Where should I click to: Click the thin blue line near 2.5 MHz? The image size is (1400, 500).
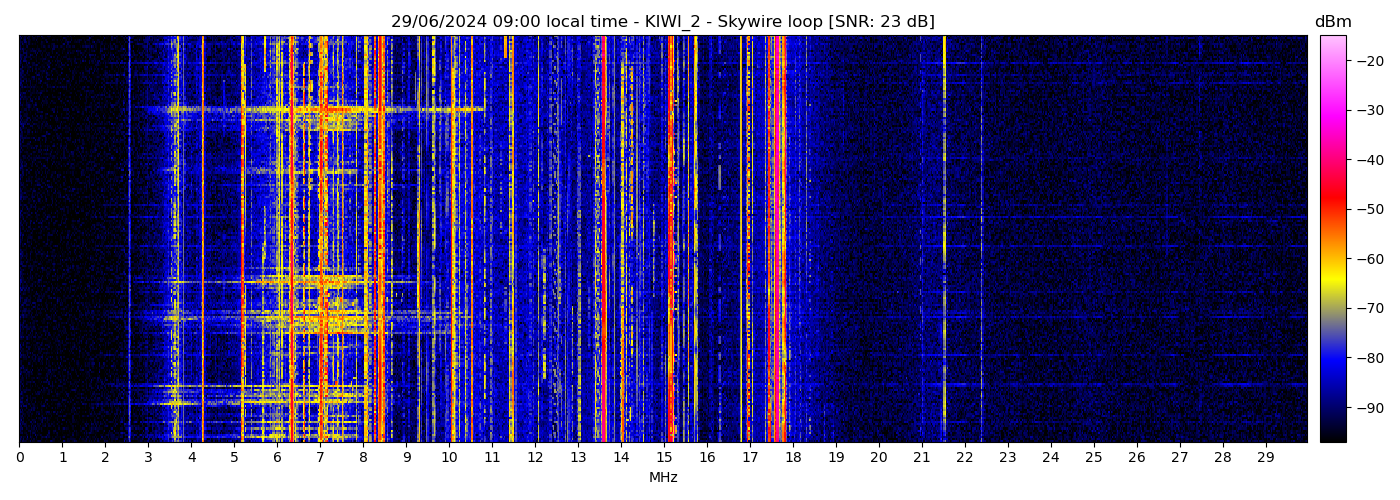click(129, 240)
